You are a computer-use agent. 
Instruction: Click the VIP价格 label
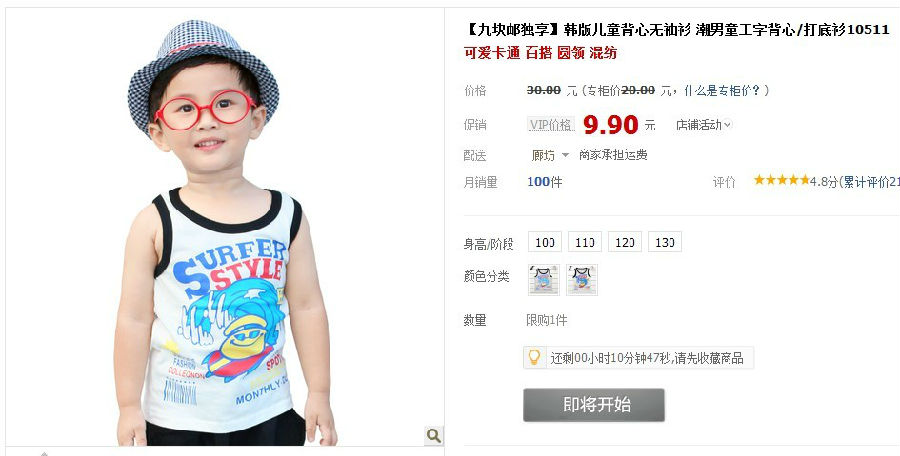[x=551, y=125]
